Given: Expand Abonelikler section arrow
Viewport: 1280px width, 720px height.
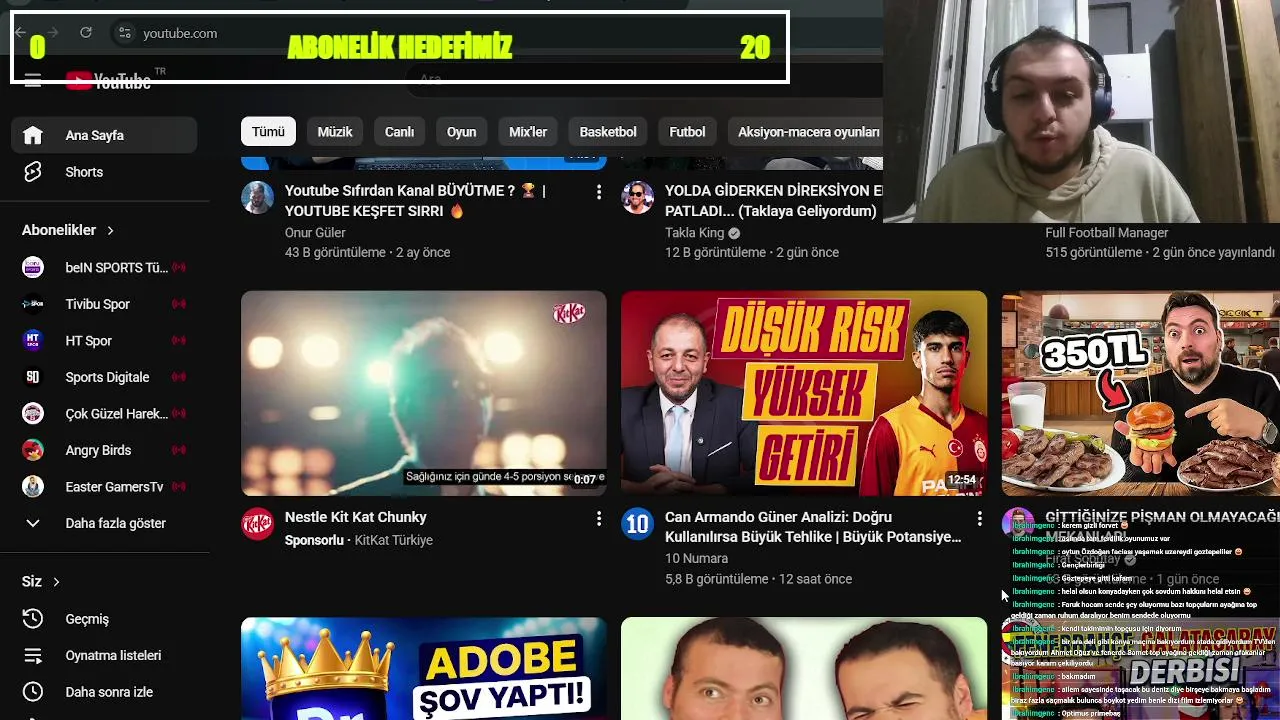Looking at the screenshot, I should tap(110, 230).
